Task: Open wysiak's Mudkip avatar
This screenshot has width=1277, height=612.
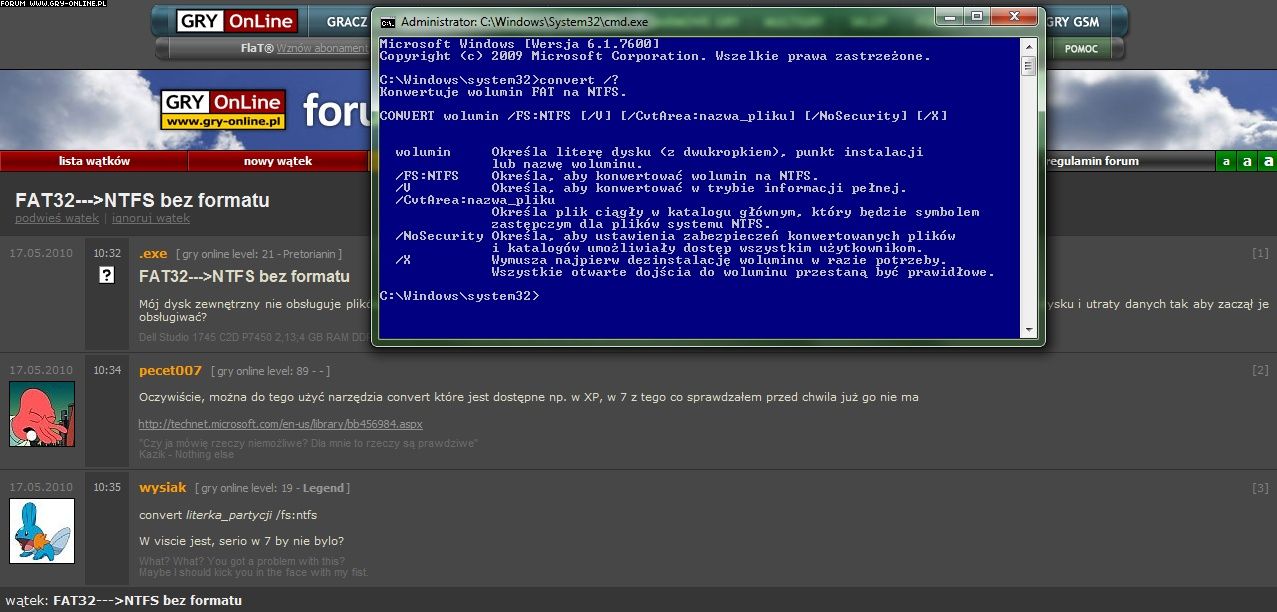Action: pos(42,531)
